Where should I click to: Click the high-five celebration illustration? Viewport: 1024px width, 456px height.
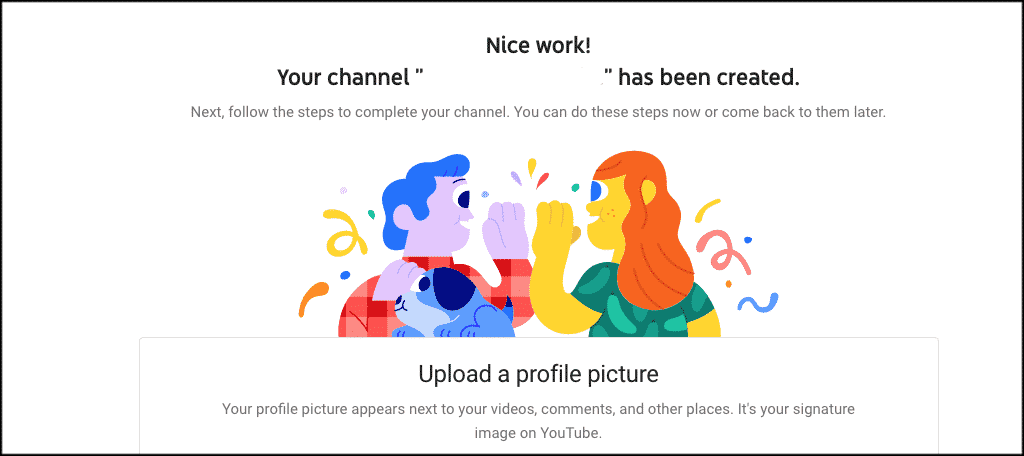[538, 244]
